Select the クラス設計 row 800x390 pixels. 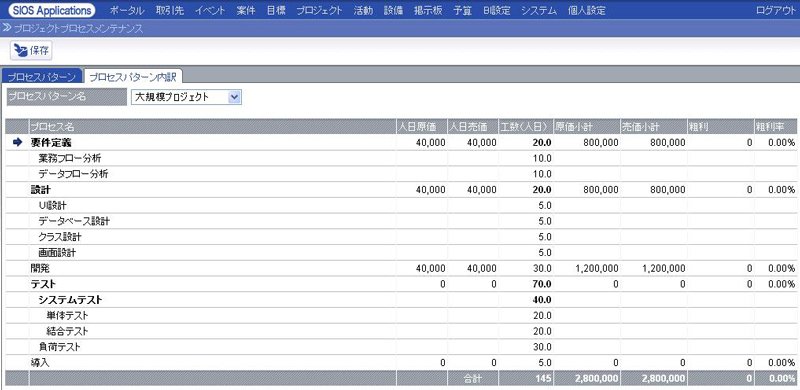click(401, 237)
